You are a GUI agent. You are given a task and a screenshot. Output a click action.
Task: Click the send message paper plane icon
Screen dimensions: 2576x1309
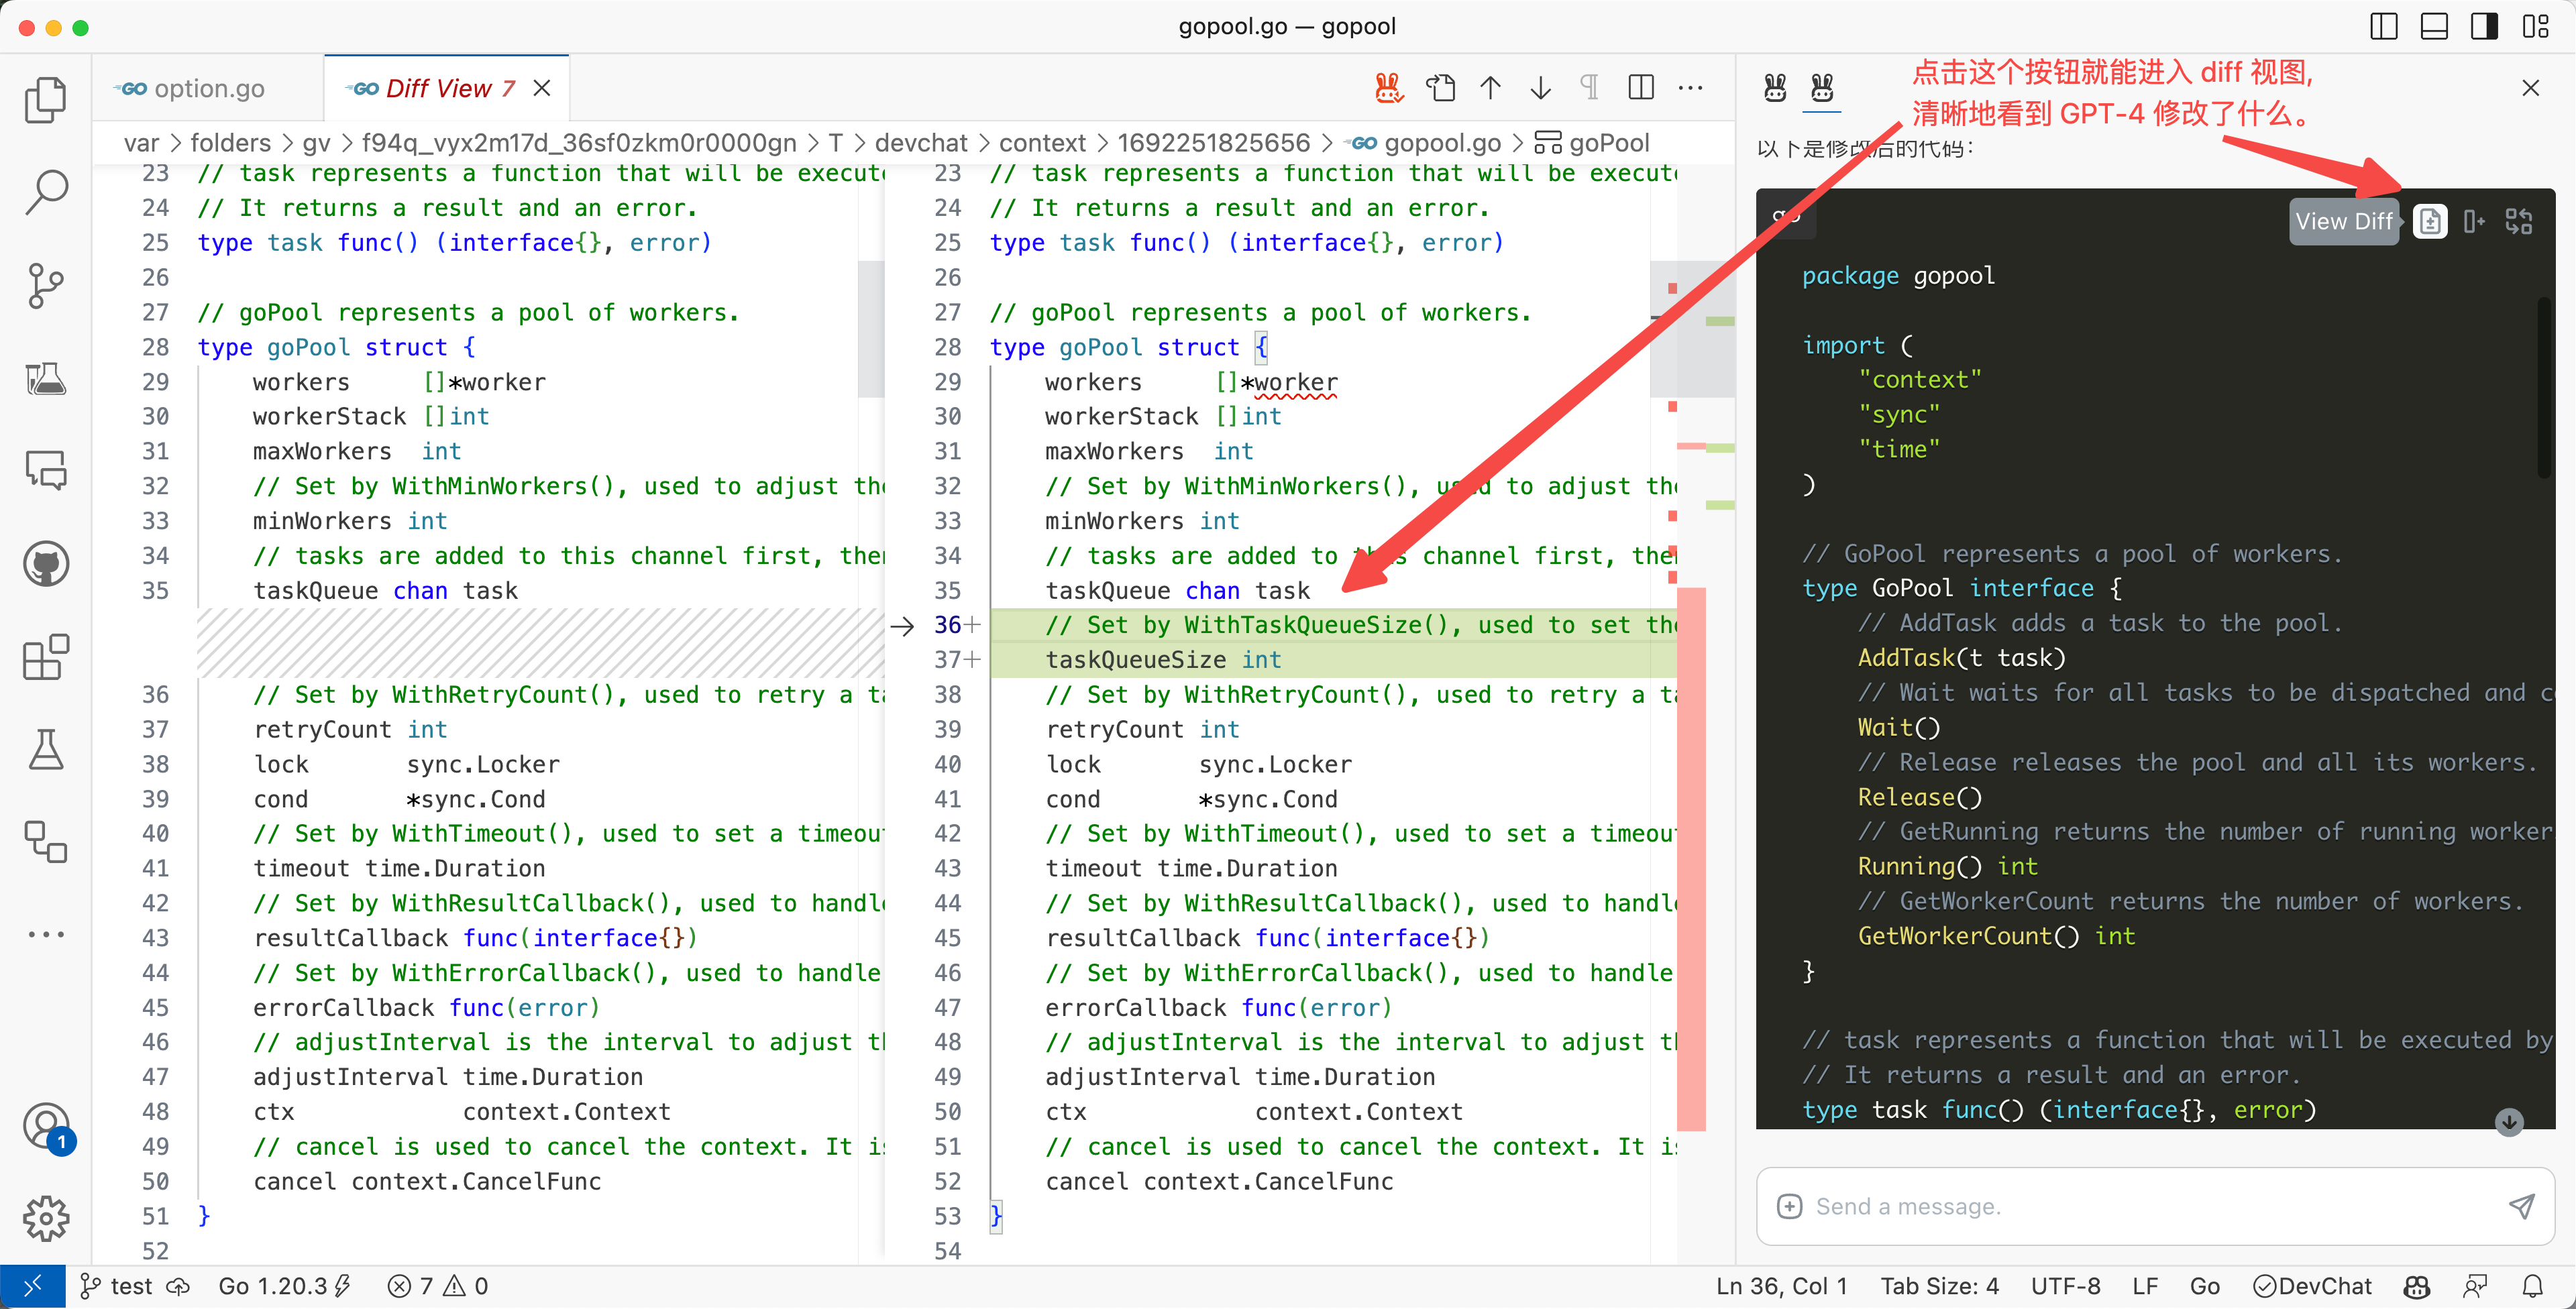[2521, 1206]
